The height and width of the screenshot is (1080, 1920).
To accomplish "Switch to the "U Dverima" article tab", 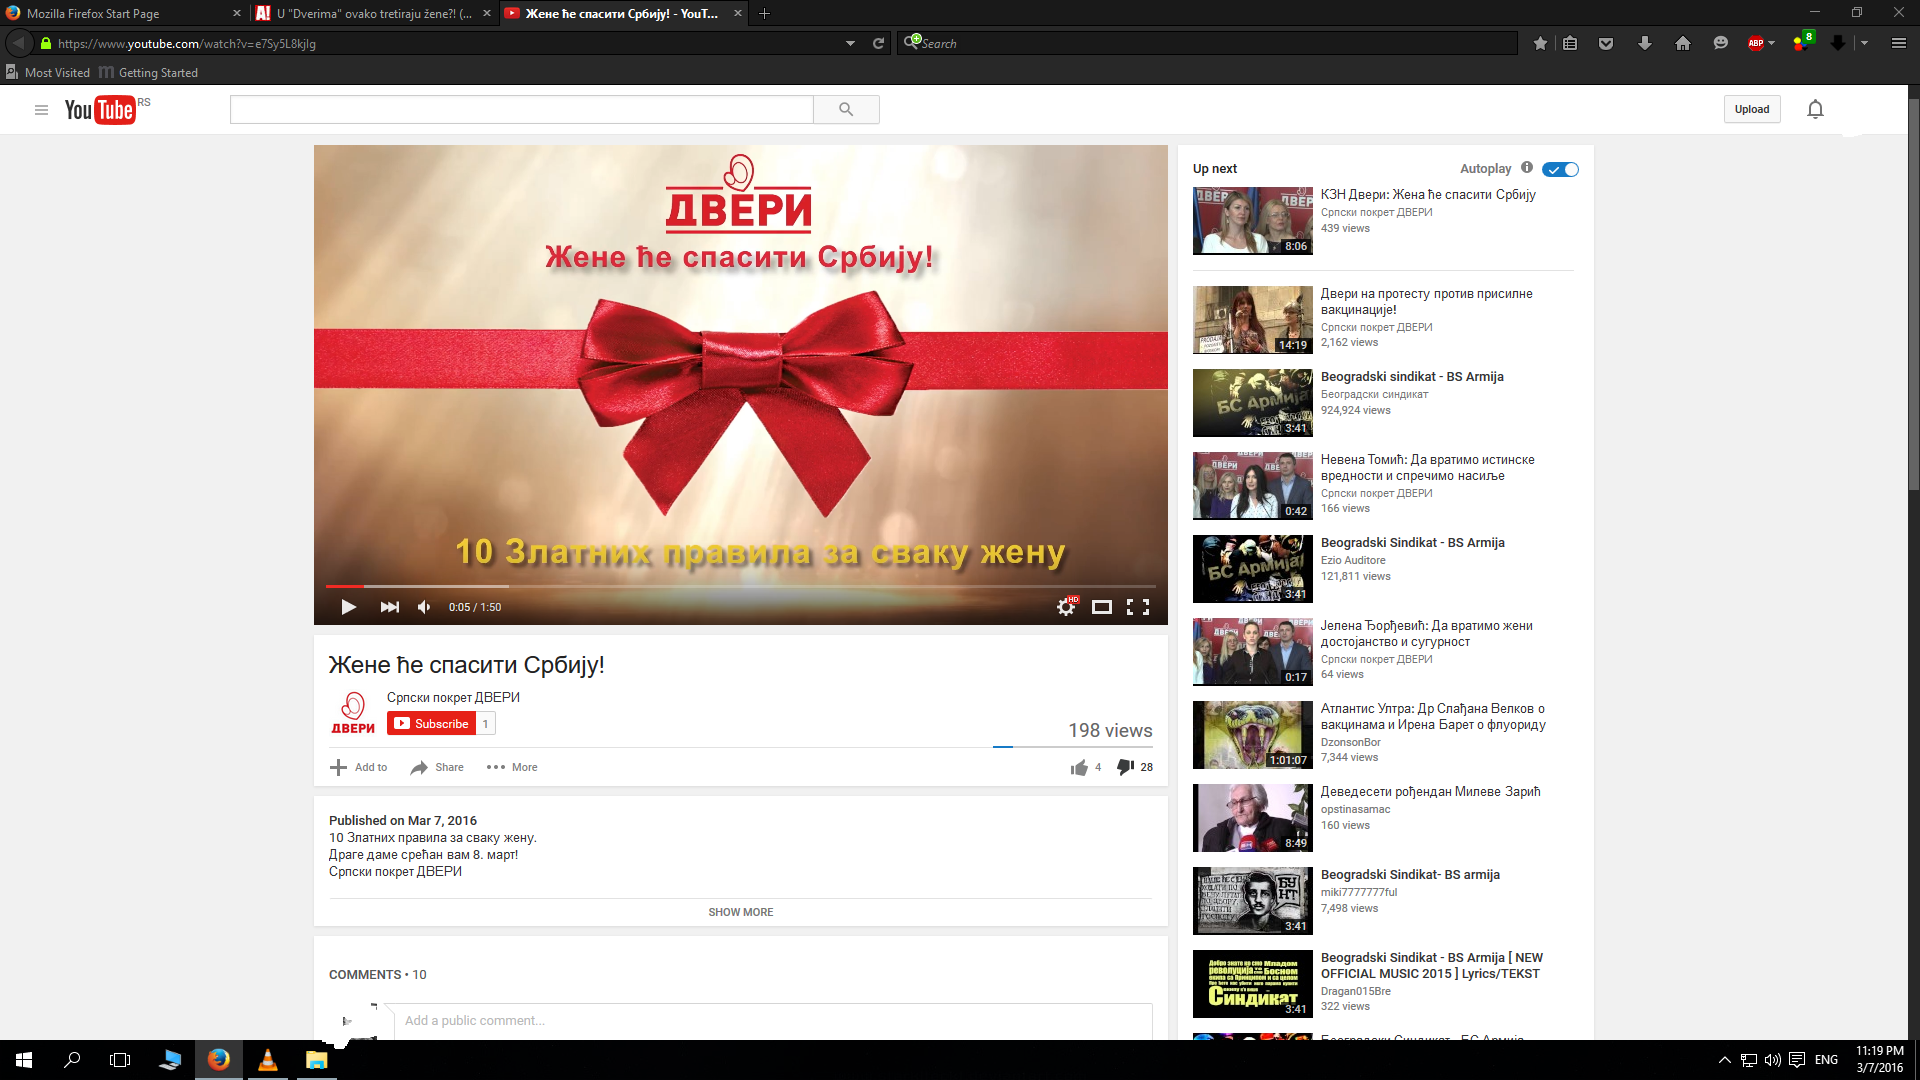I will coord(370,13).
